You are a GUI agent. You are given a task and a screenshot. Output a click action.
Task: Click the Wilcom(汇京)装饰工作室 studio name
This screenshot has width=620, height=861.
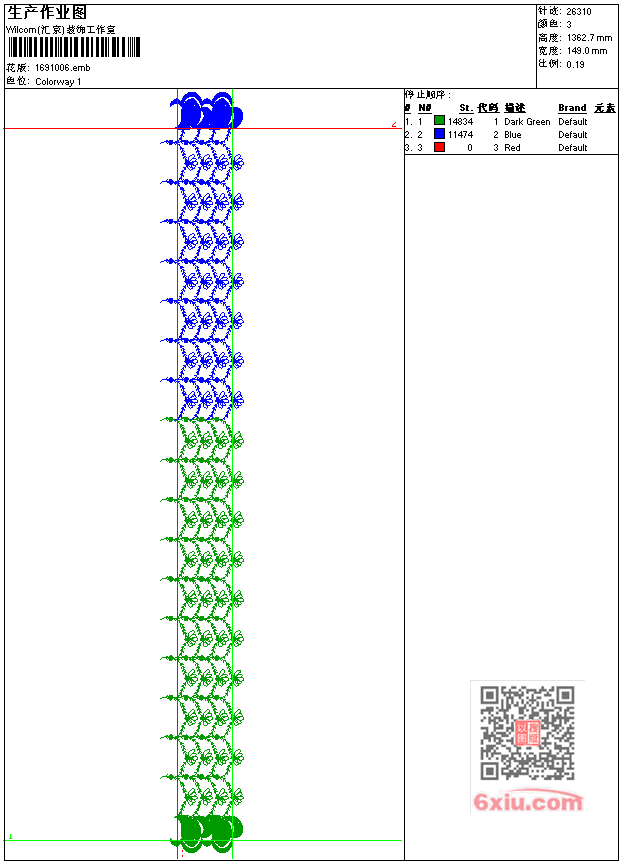[61, 30]
